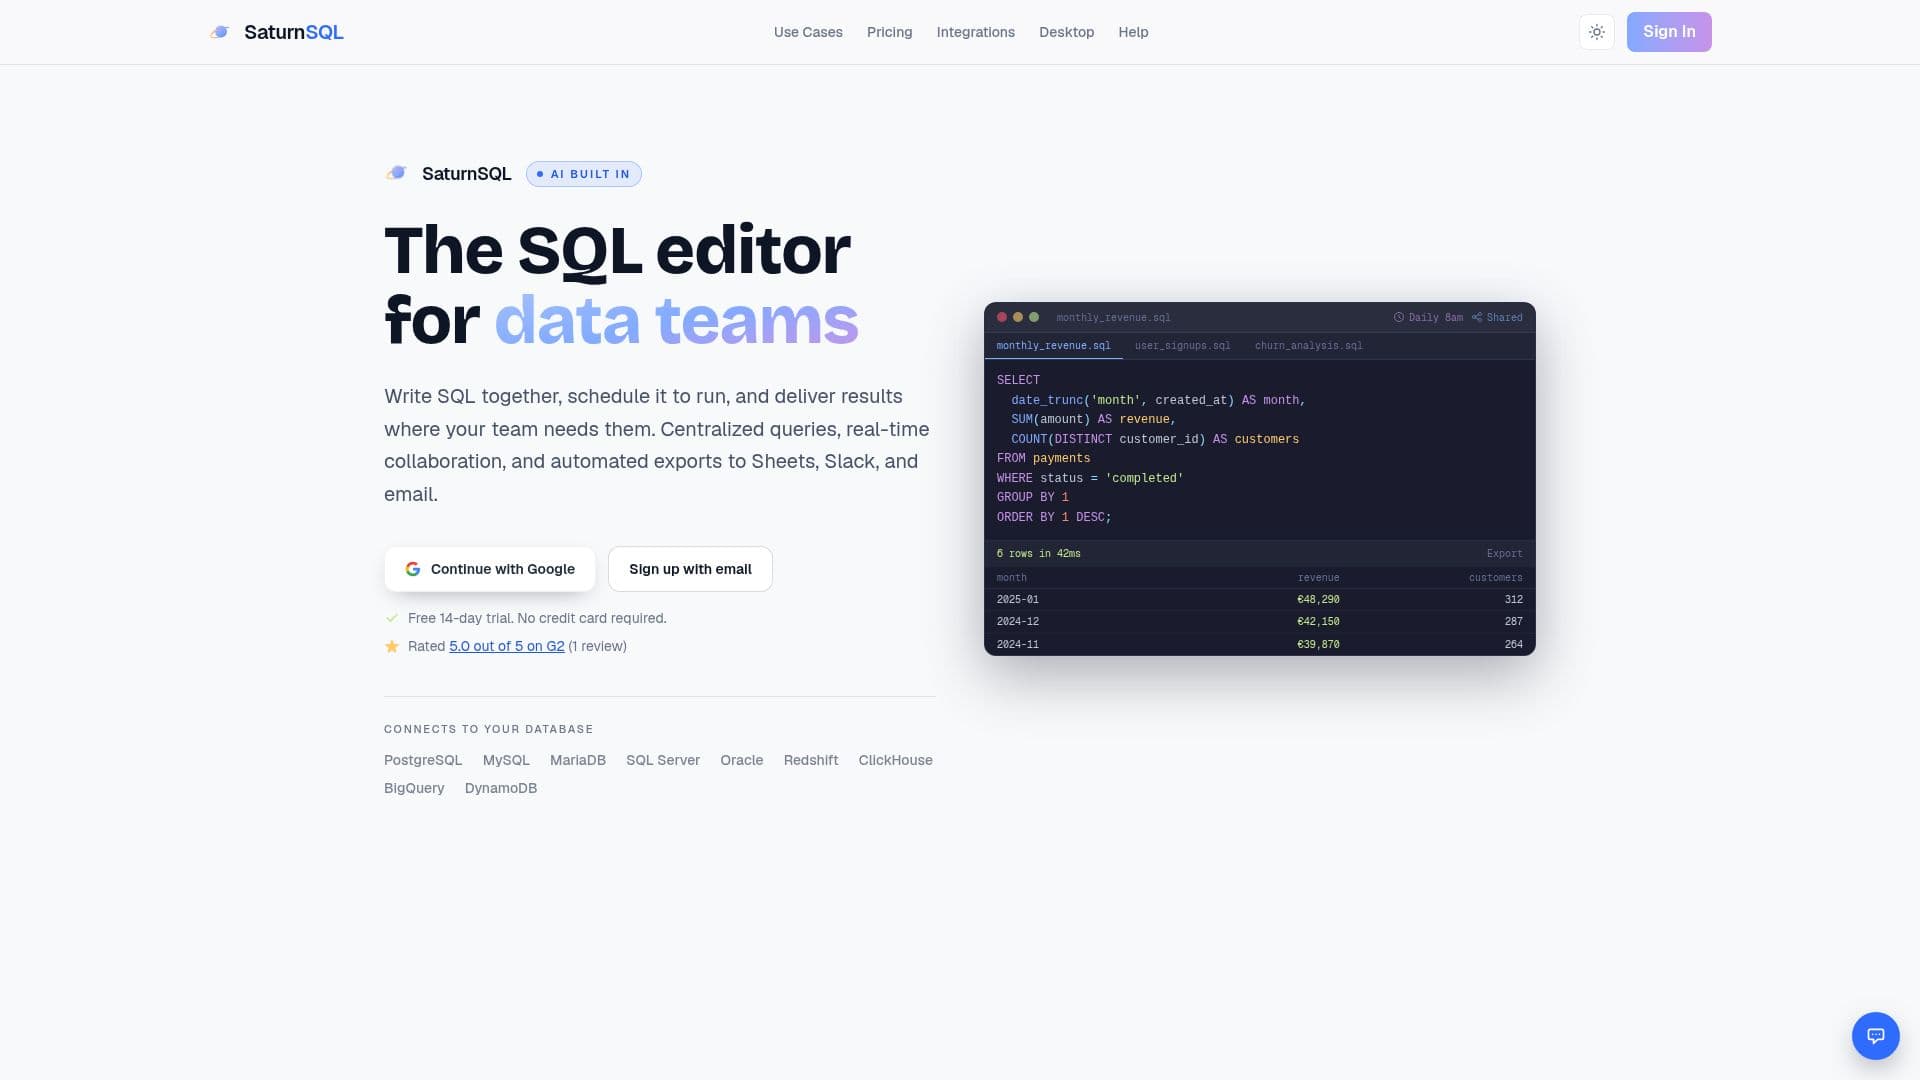Click the SaturnSQL wordmark in header
The image size is (1920, 1080).
tap(294, 32)
